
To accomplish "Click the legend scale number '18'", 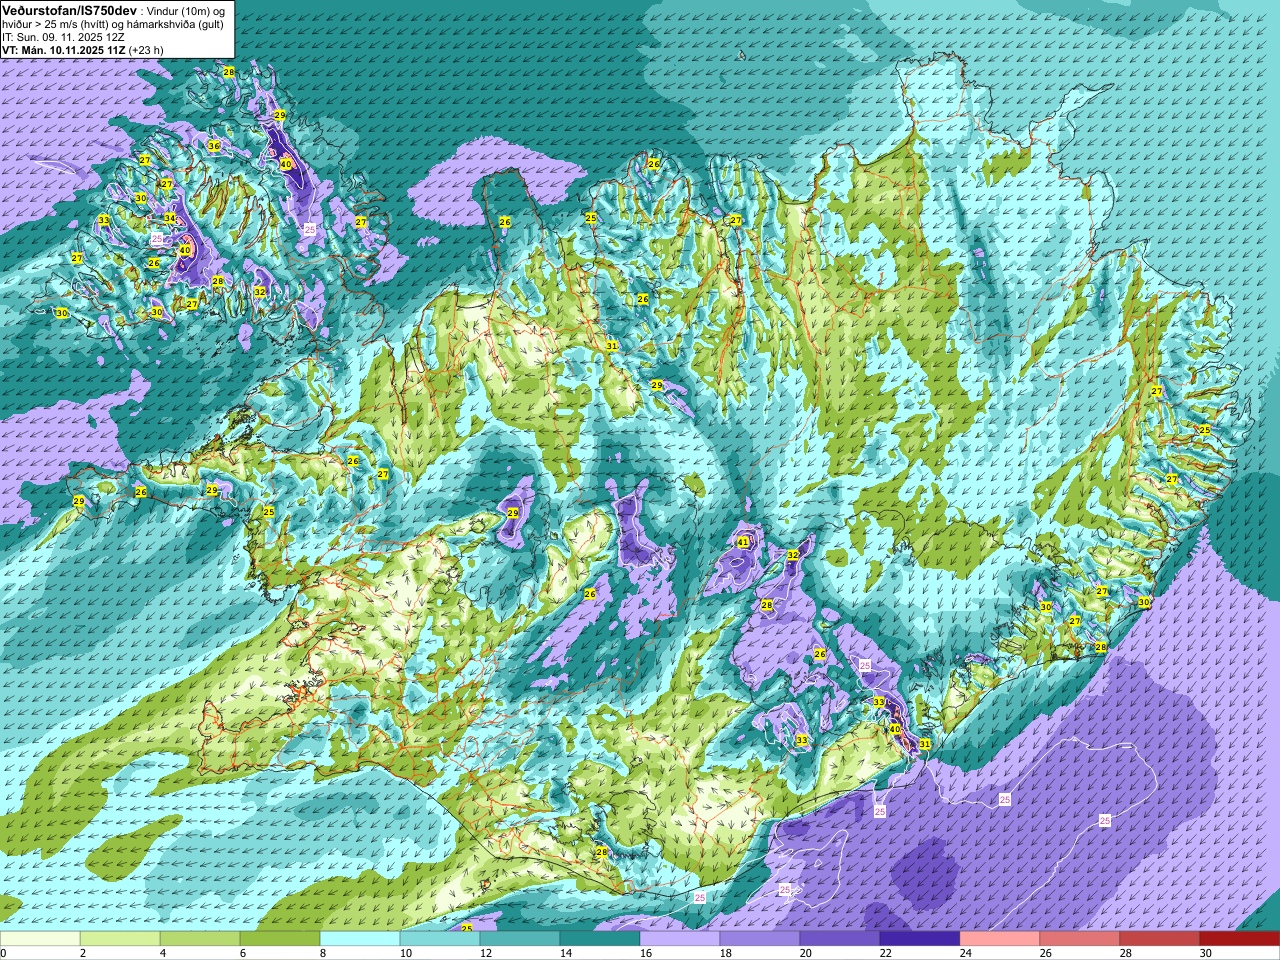I will (726, 953).
